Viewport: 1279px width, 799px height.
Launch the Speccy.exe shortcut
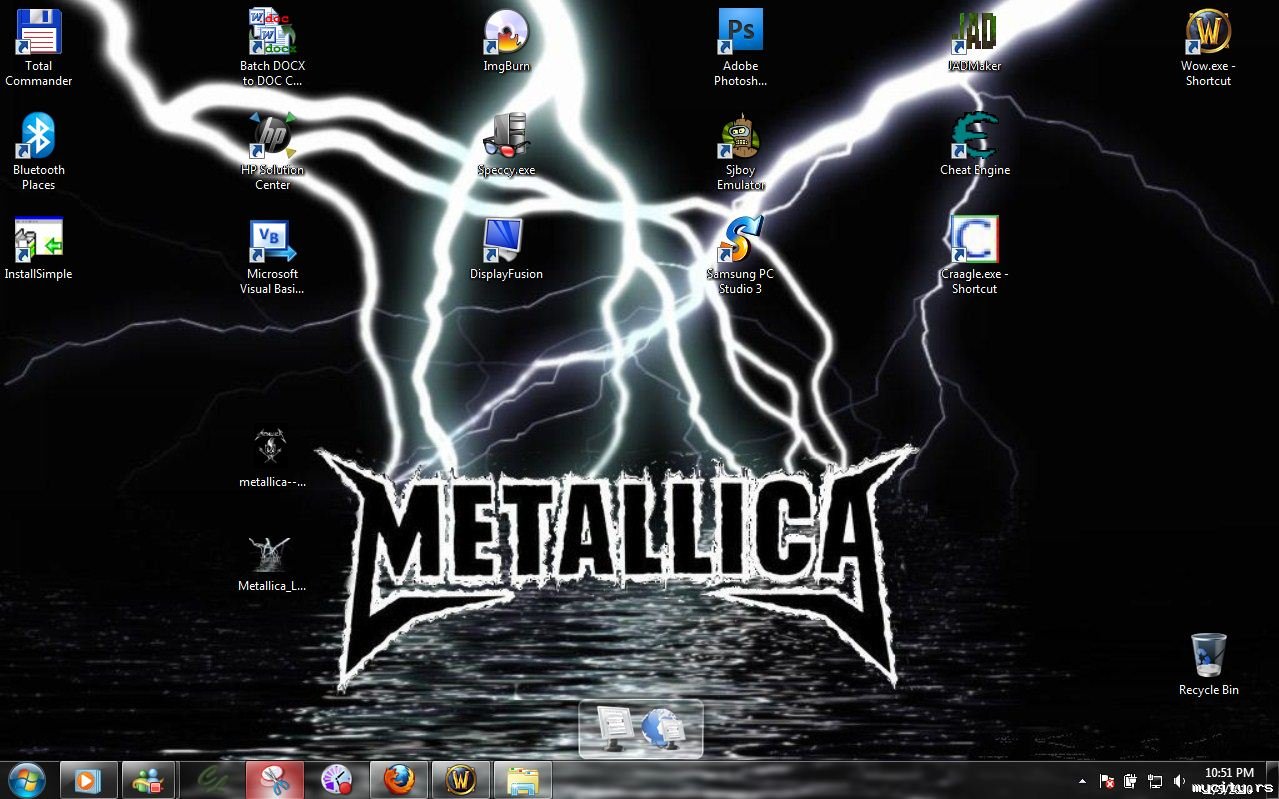click(506, 145)
